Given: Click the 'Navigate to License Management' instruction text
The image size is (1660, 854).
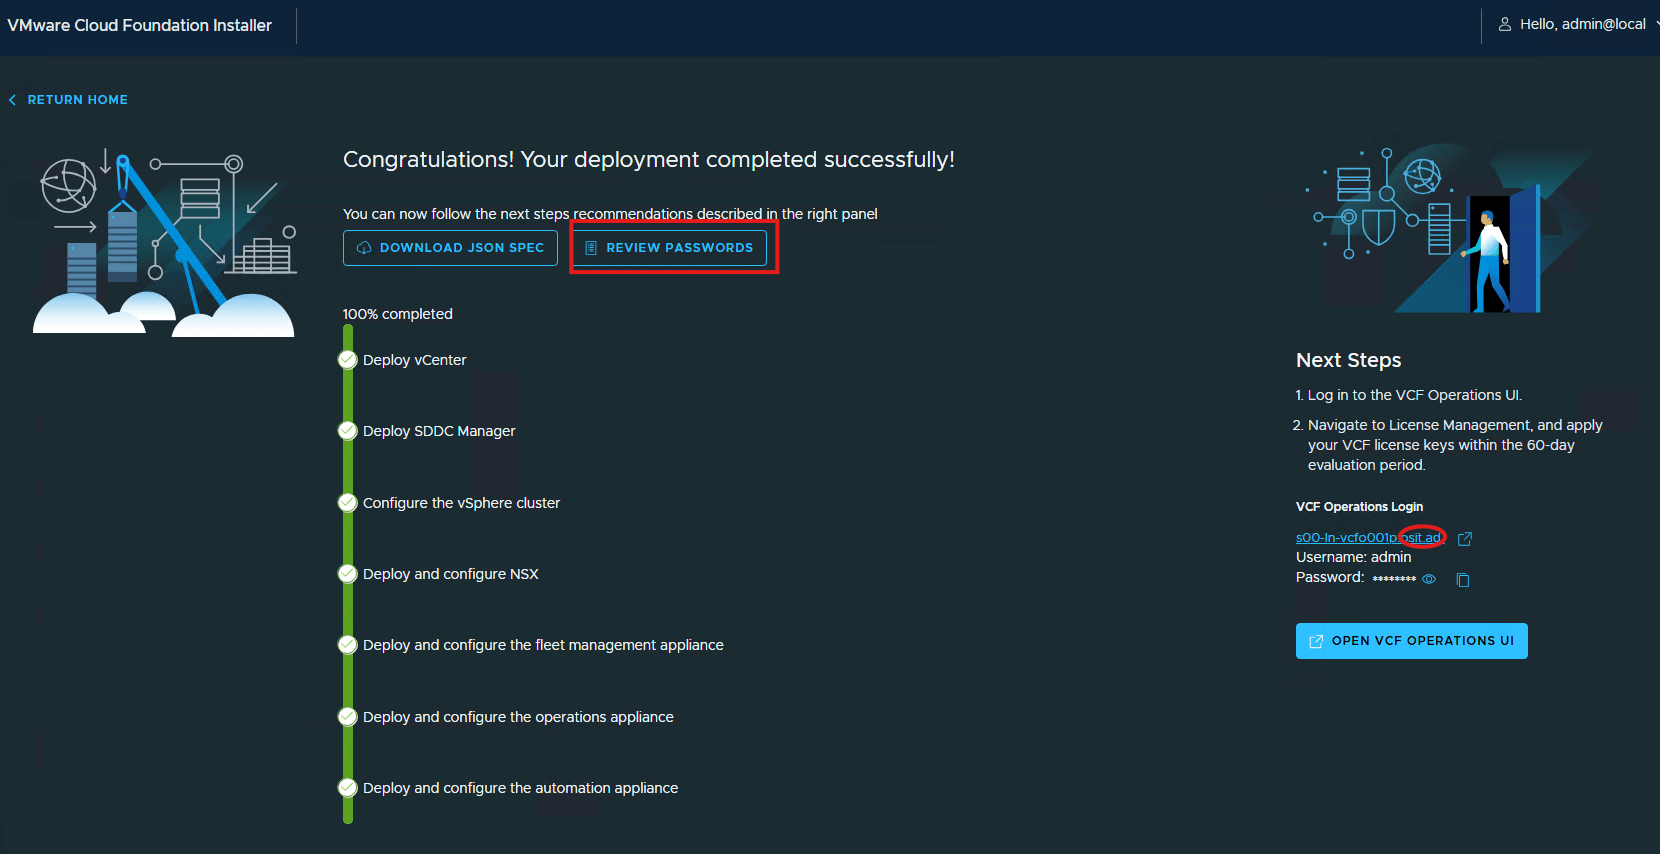Looking at the screenshot, I should (1455, 445).
